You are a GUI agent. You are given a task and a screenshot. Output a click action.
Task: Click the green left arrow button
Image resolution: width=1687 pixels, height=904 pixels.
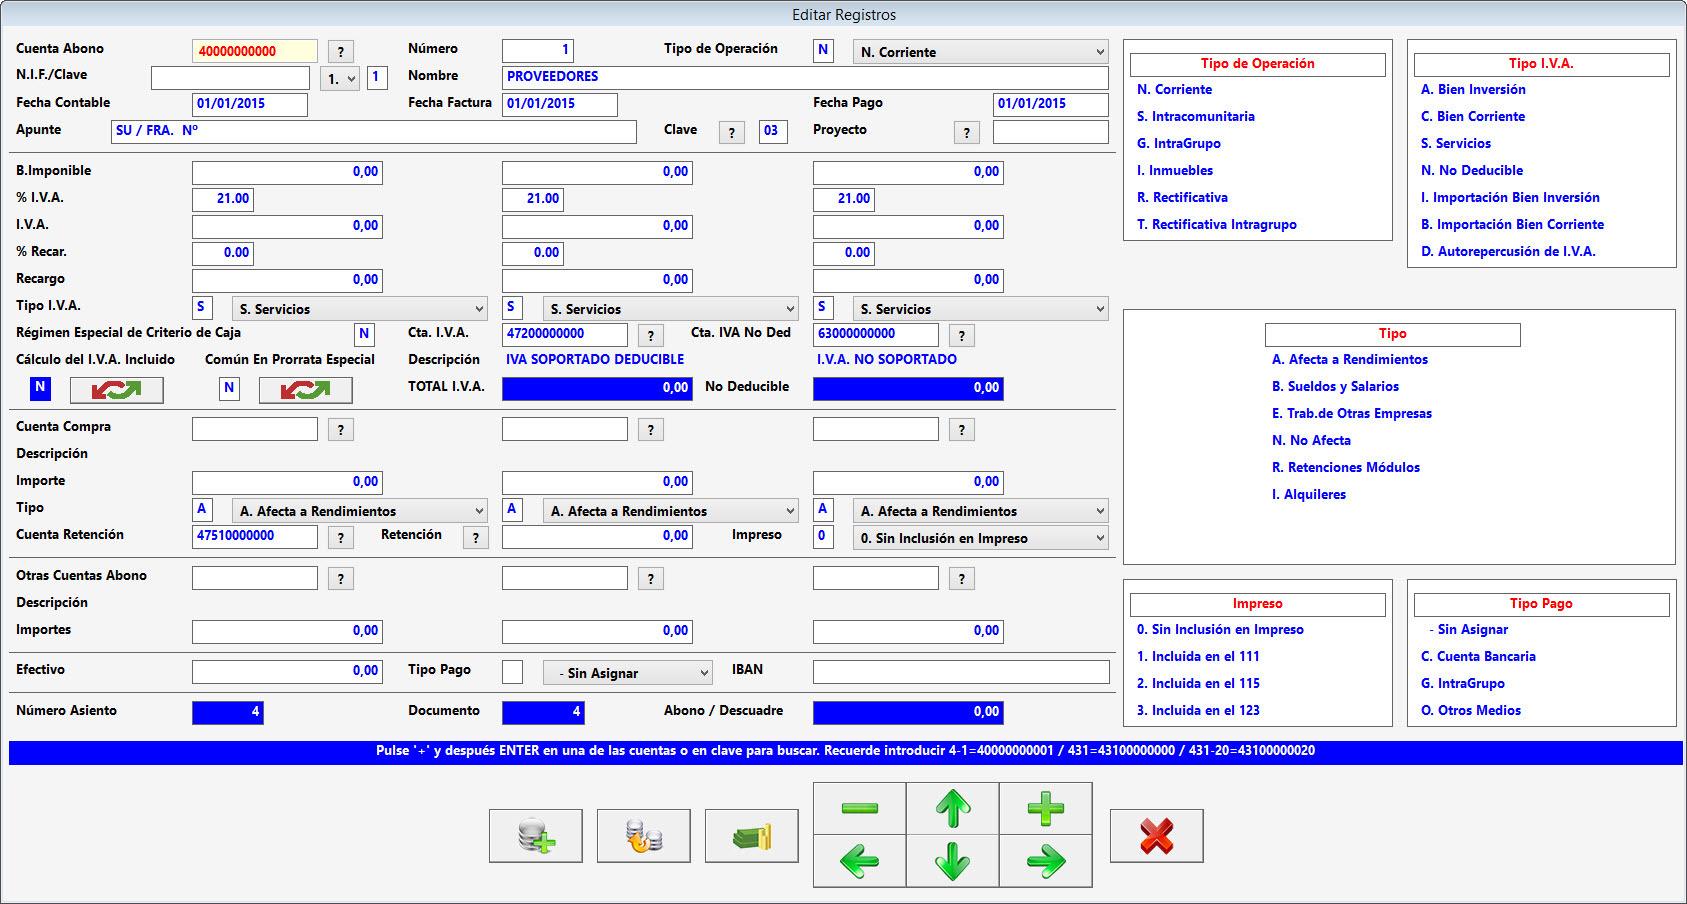(860, 861)
